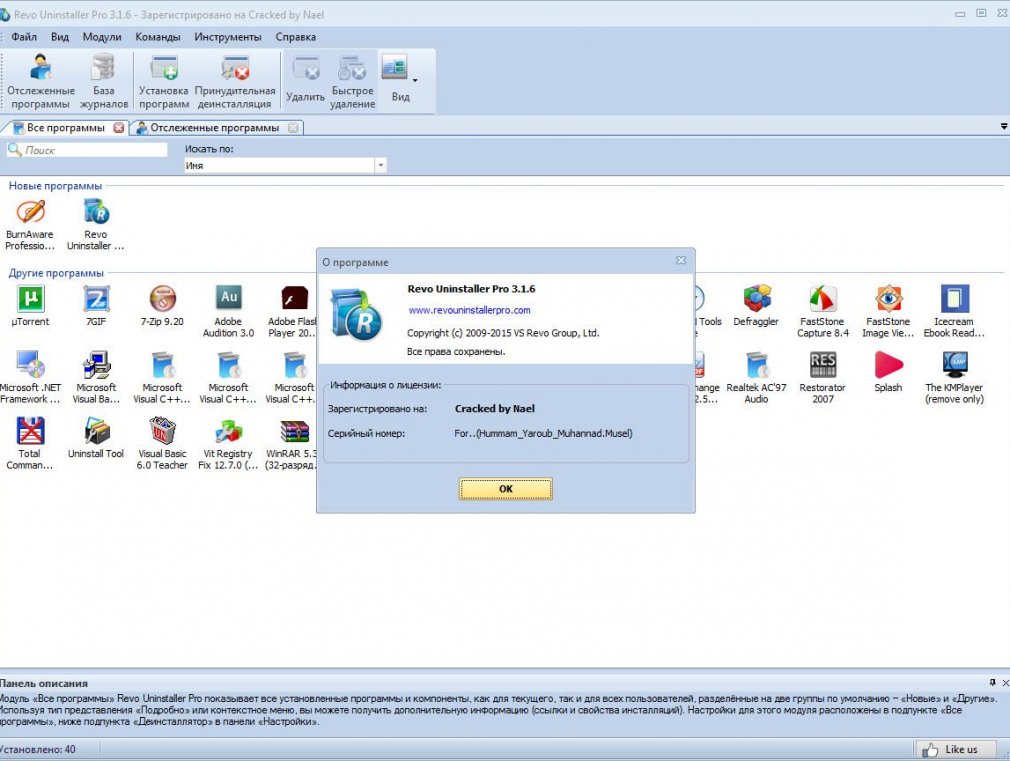Click the Установлено: 40 status text

37,749
